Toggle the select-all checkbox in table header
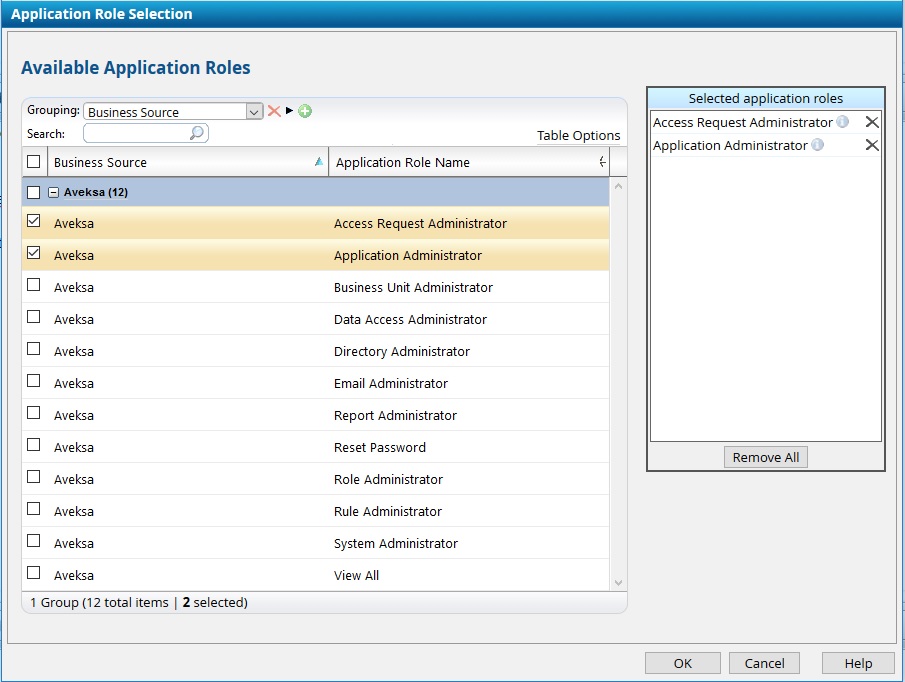Viewport: 905px width, 682px height. point(34,162)
